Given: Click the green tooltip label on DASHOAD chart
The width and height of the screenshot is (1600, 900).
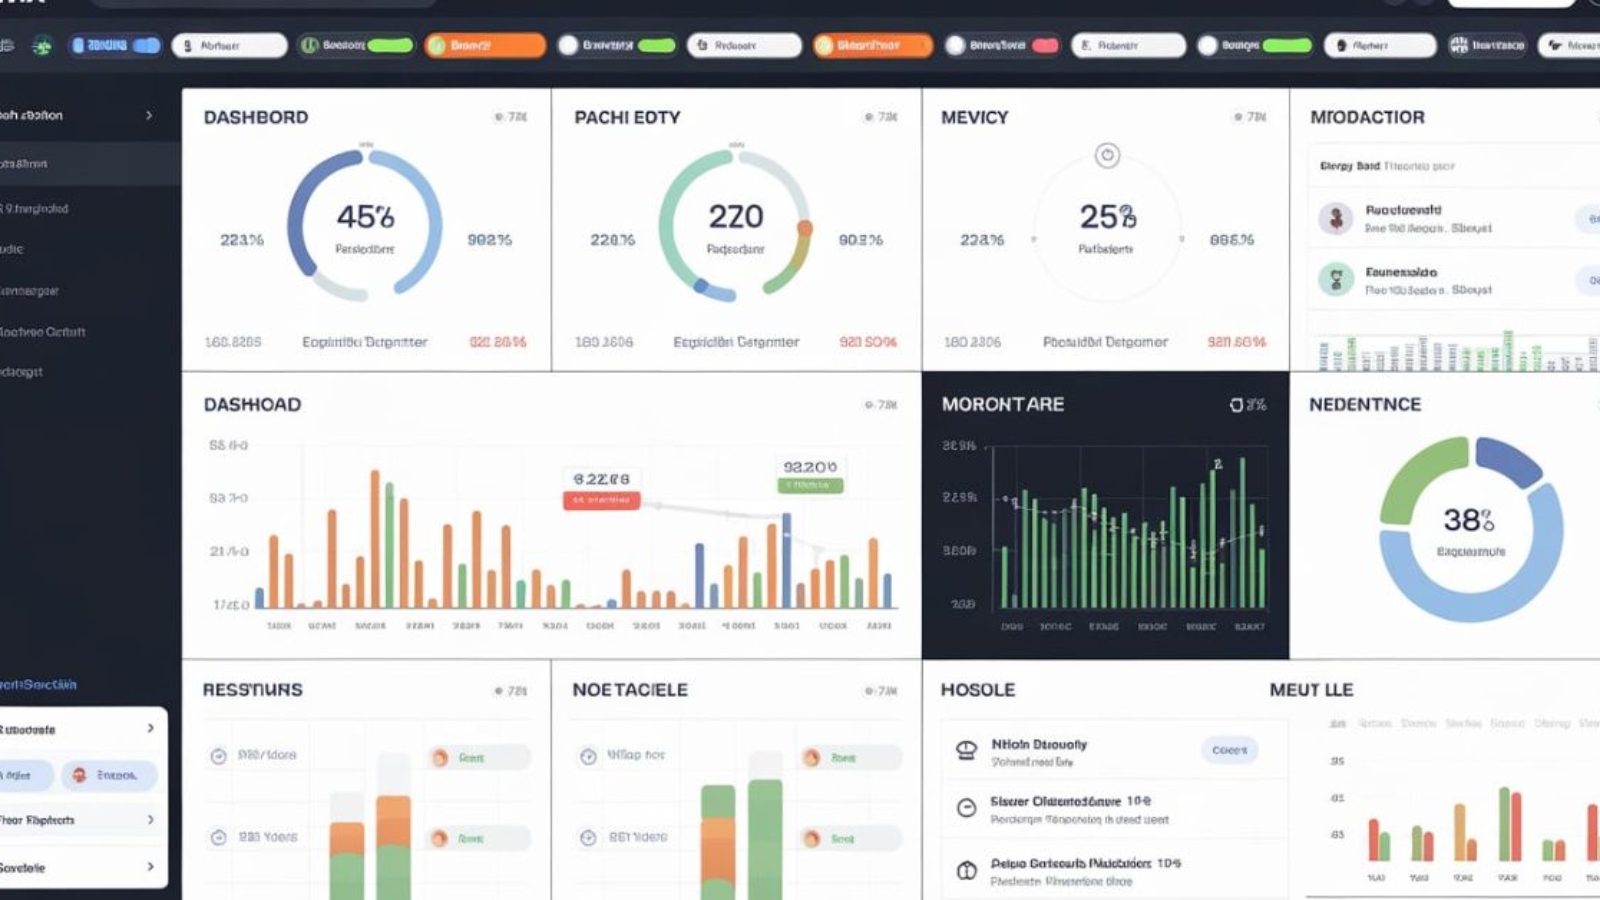Looking at the screenshot, I should coord(810,485).
